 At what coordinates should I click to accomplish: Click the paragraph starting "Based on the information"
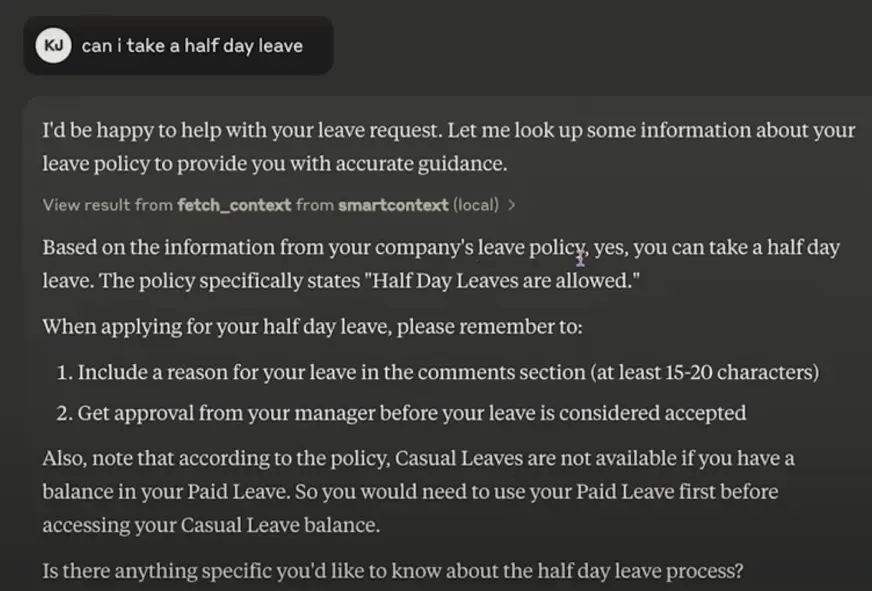coord(440,265)
